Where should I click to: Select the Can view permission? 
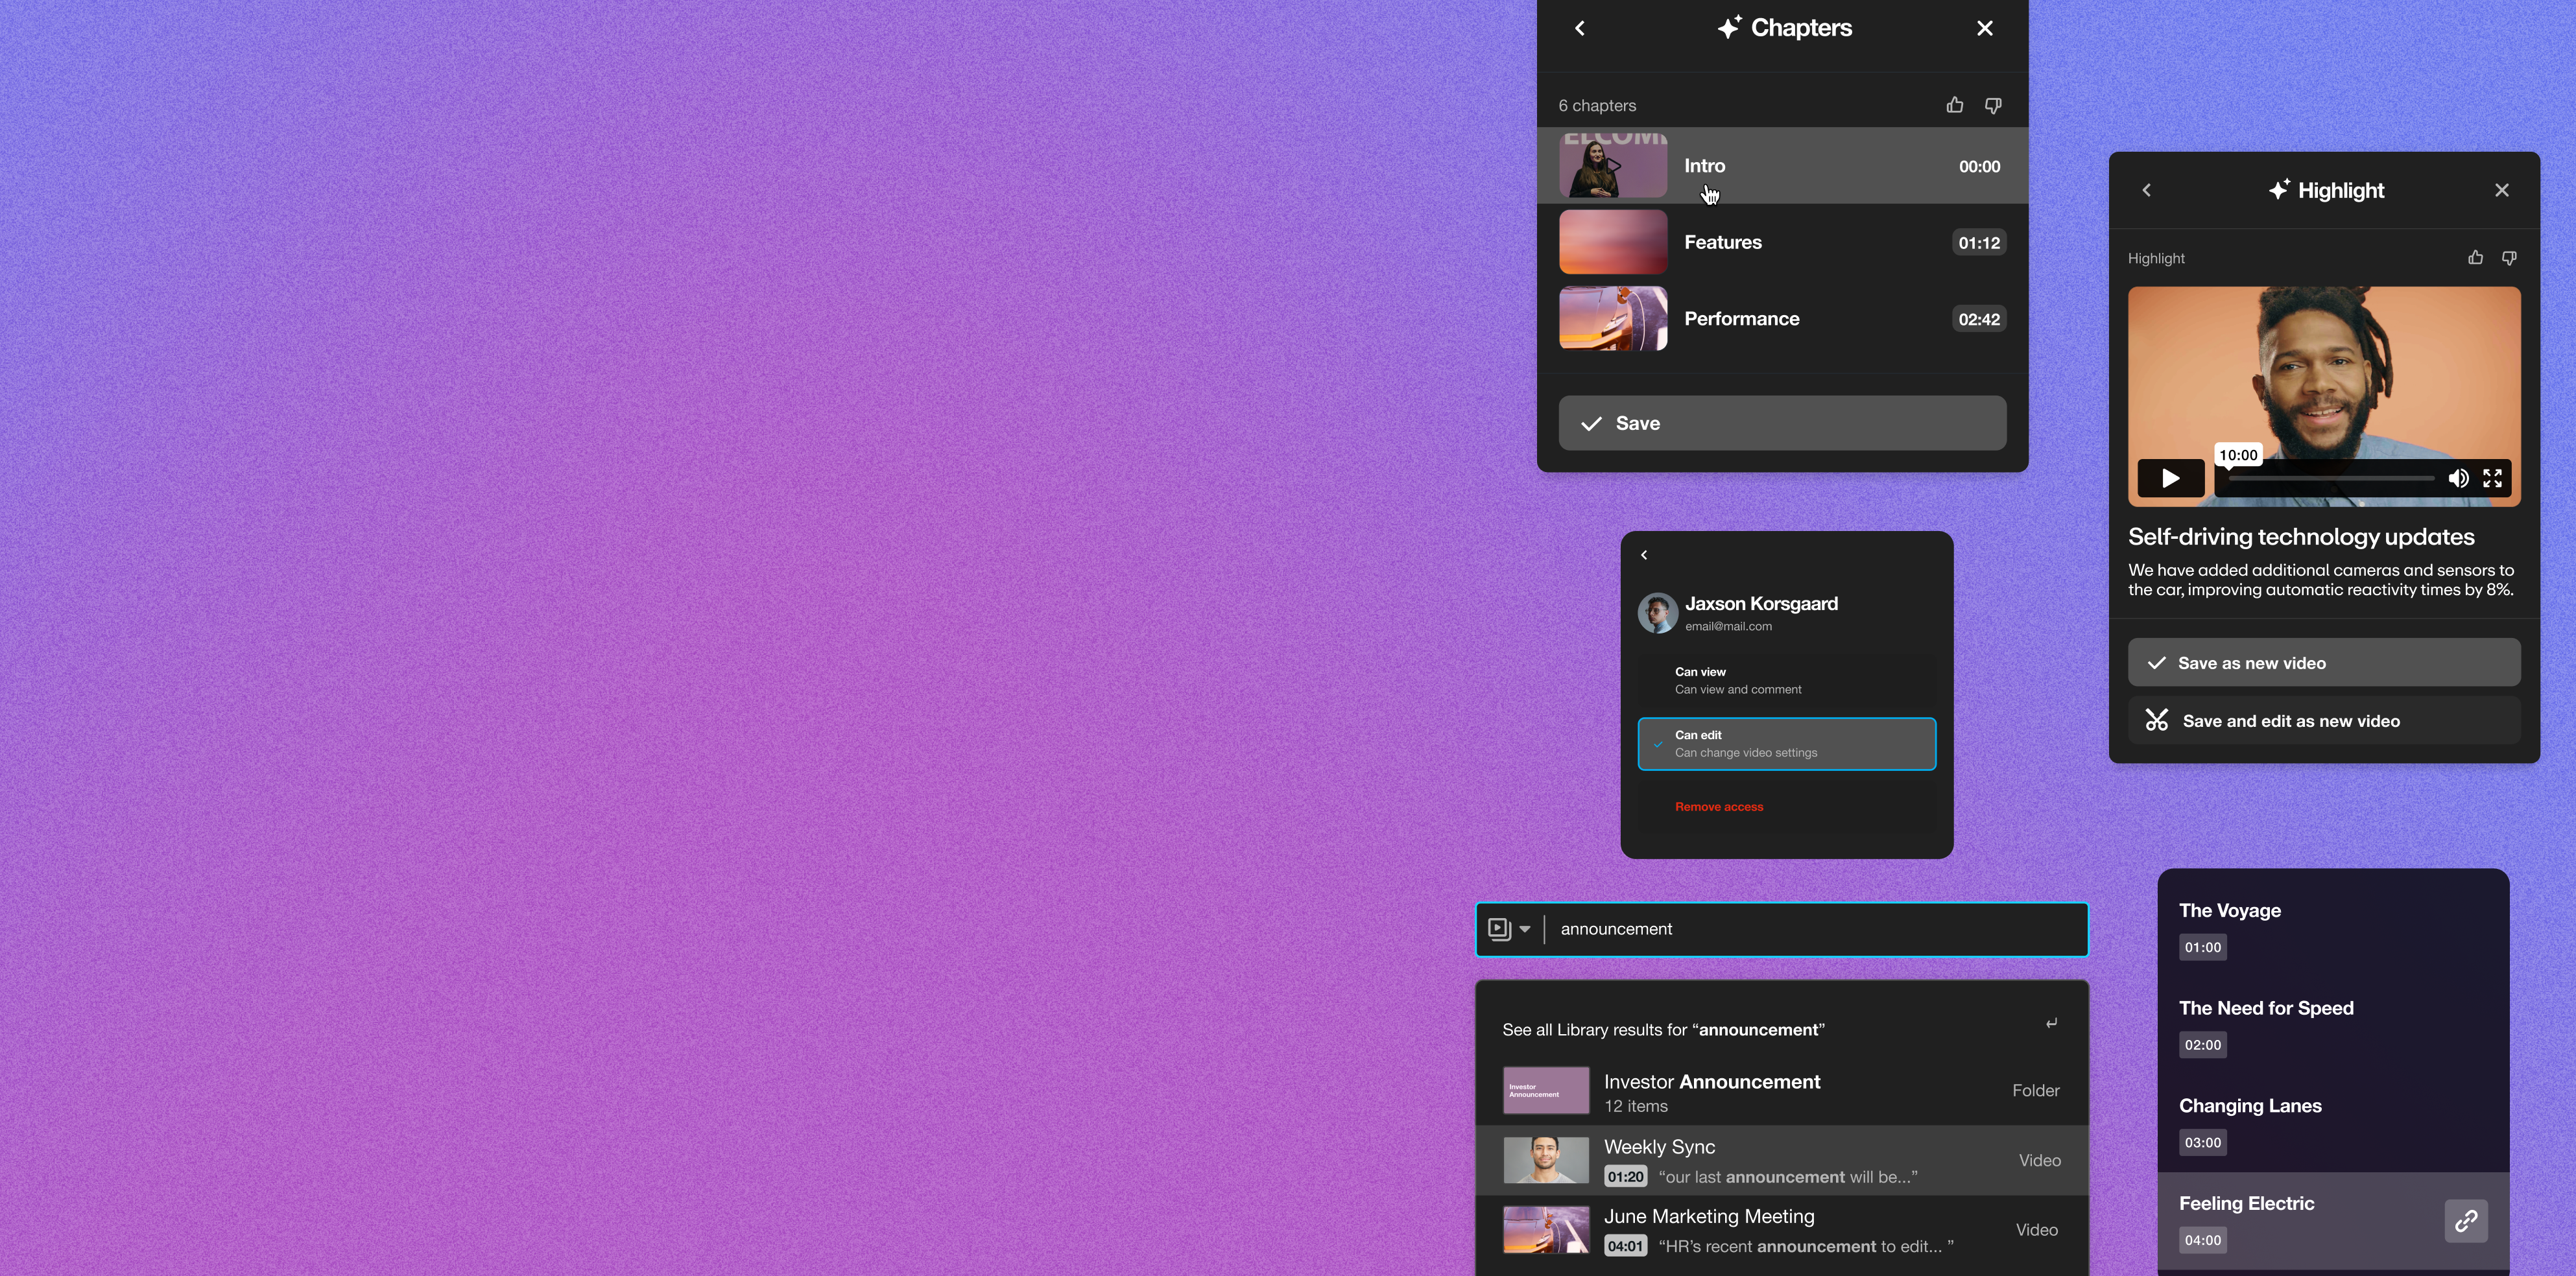[x=1786, y=681]
